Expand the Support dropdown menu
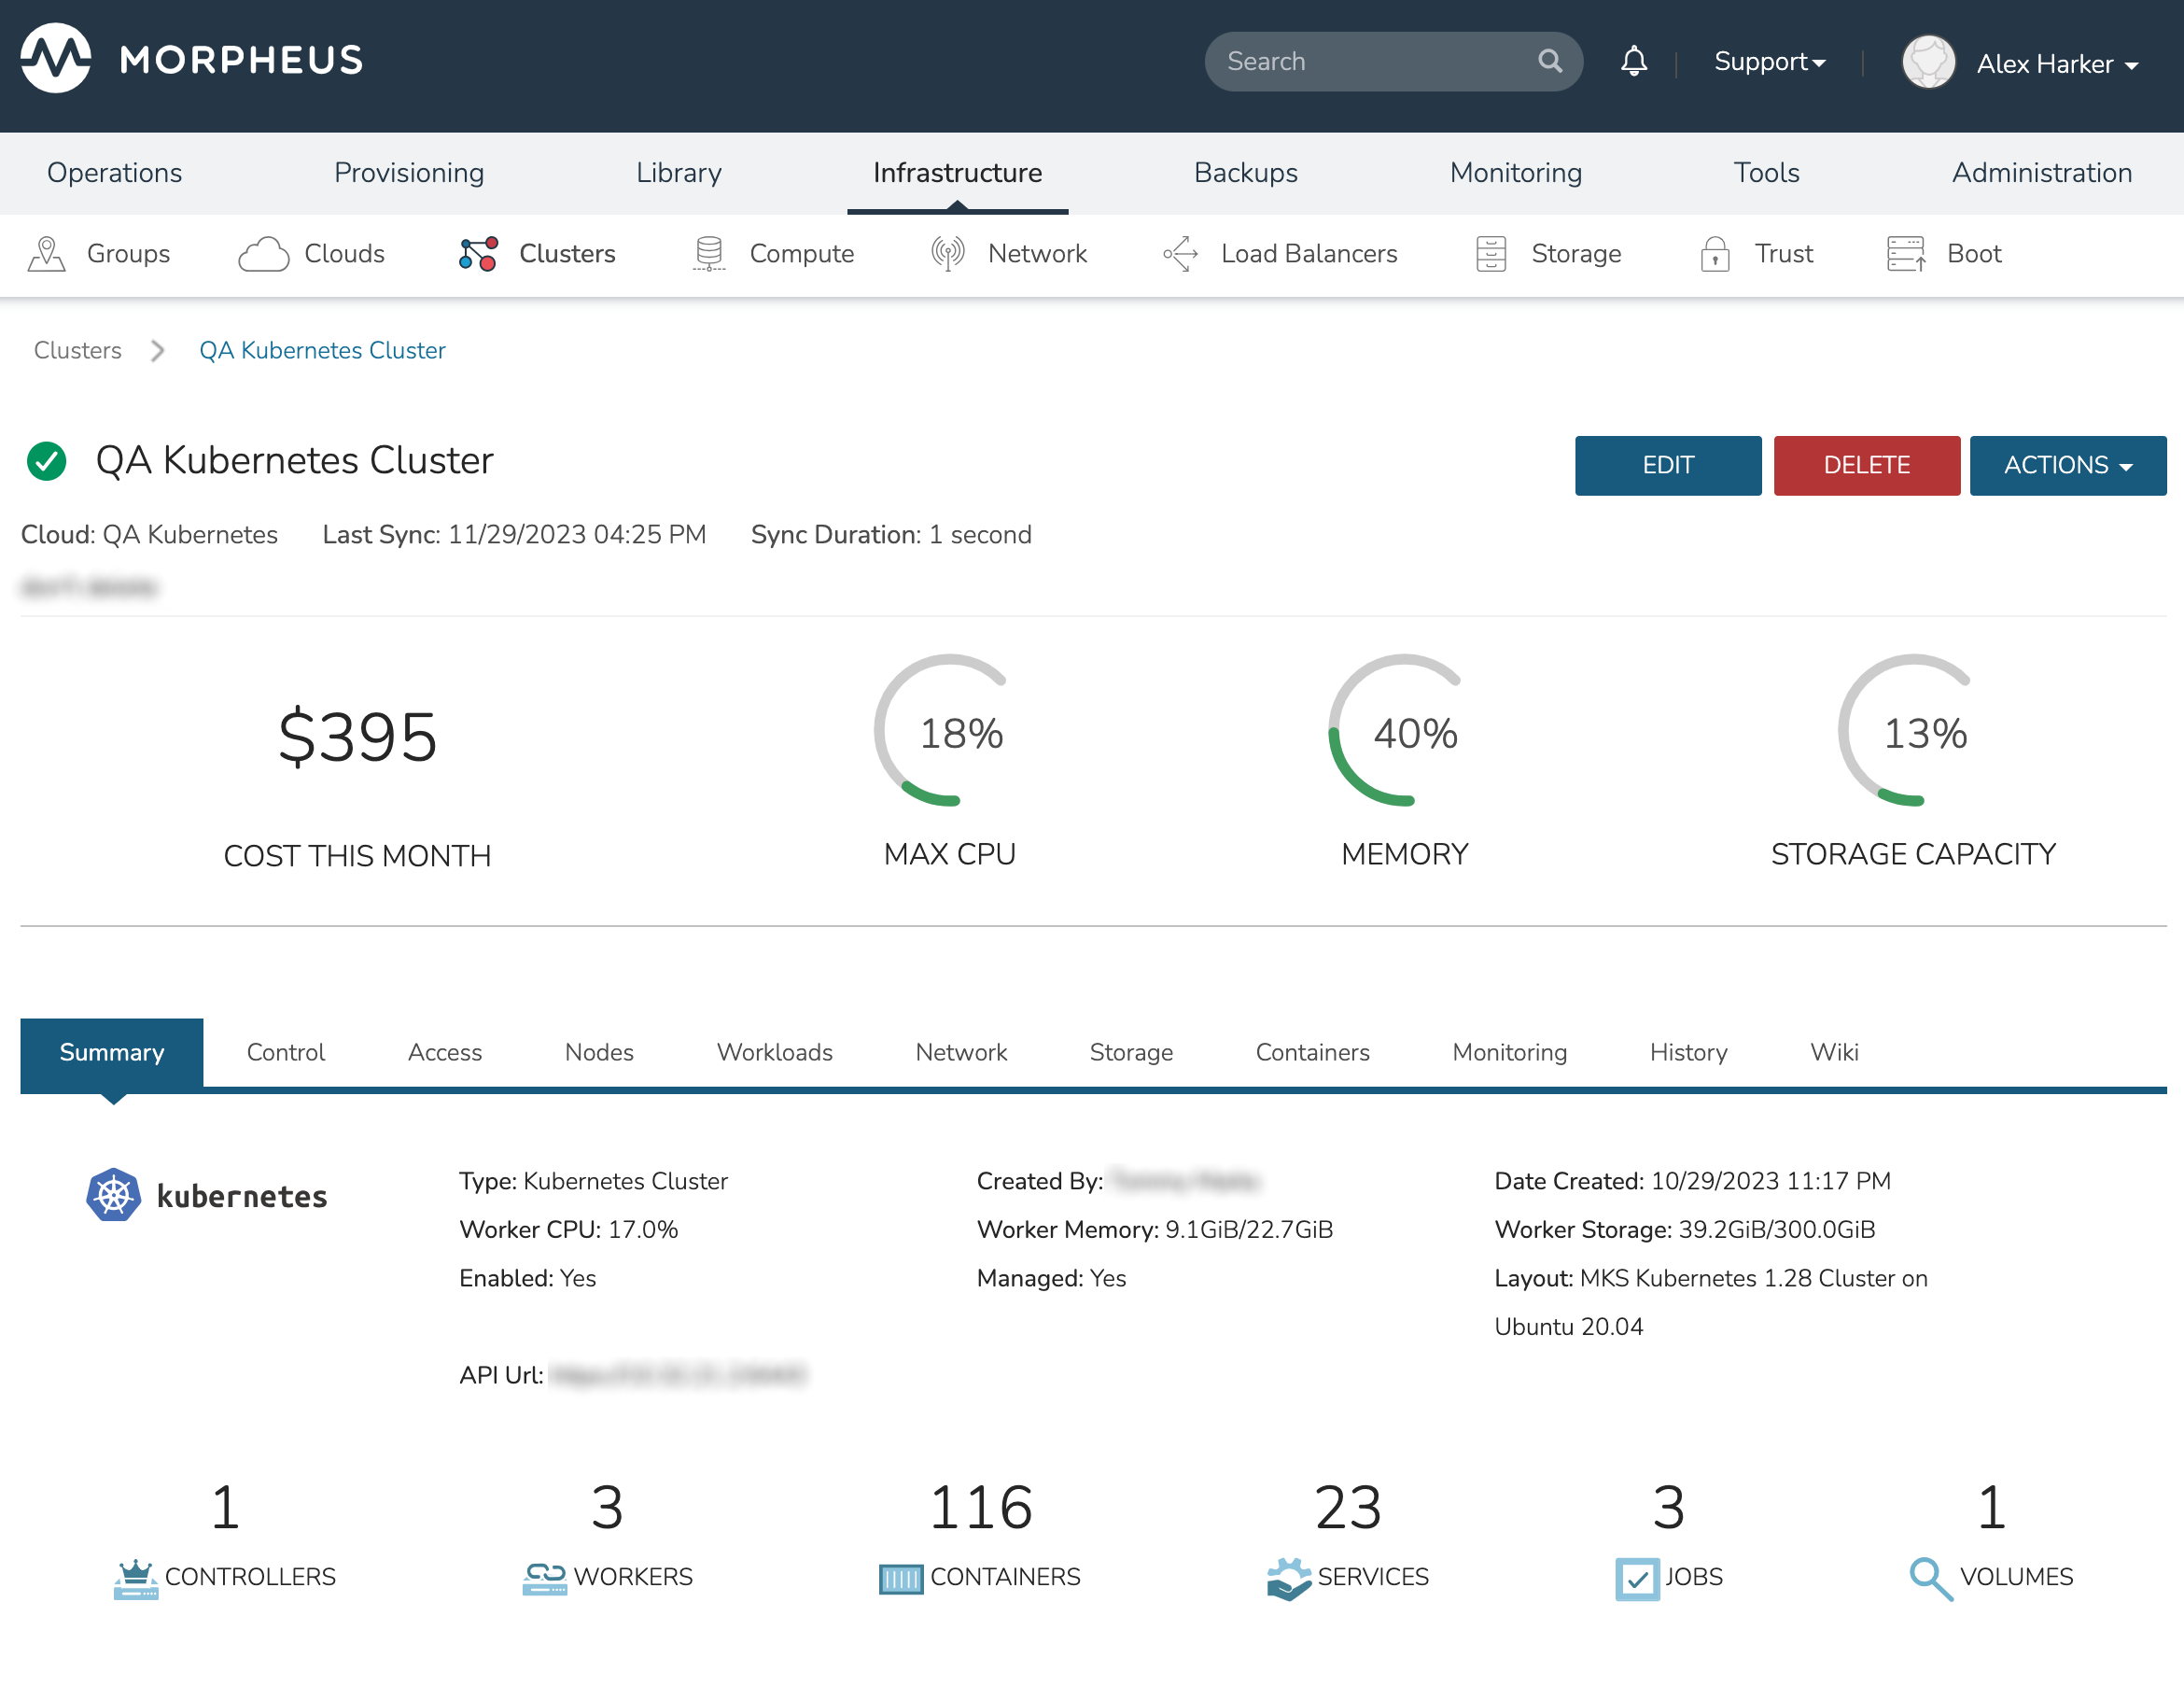Image resolution: width=2184 pixels, height=1686 pixels. coord(1769,62)
